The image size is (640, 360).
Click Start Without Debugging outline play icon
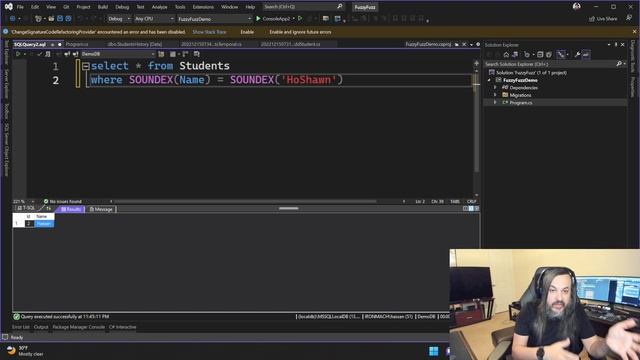[x=300, y=19]
